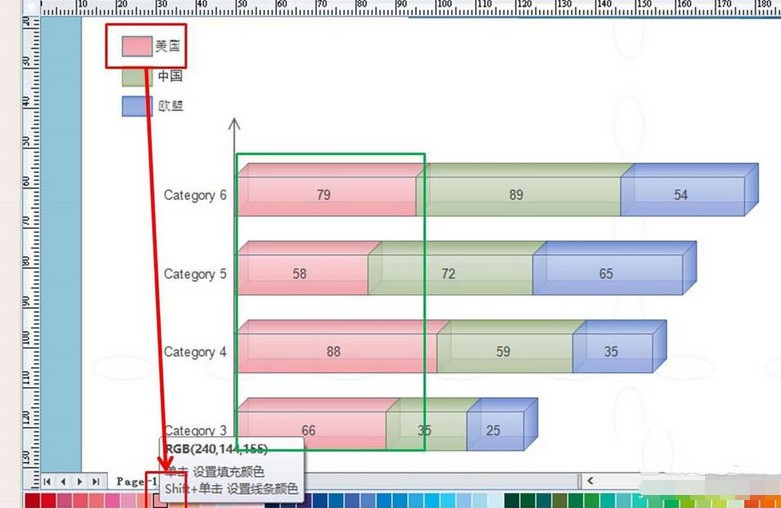Select the Category 4 axis label
781x508 pixels.
pos(195,352)
